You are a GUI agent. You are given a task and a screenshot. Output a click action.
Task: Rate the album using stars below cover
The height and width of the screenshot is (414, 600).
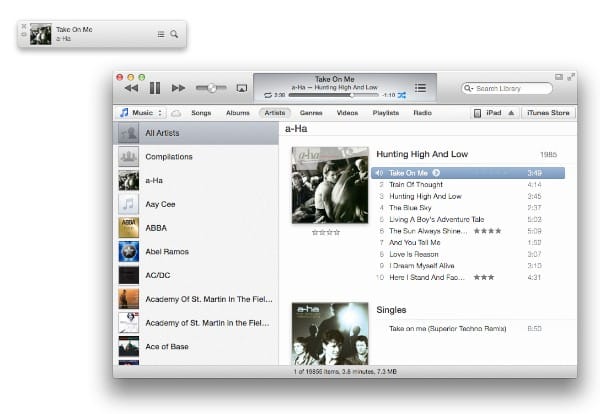tap(326, 232)
